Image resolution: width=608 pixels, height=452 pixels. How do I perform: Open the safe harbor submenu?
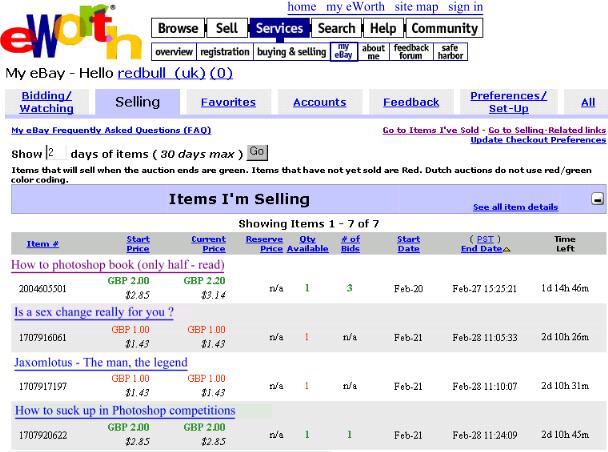pyautogui.click(x=450, y=52)
